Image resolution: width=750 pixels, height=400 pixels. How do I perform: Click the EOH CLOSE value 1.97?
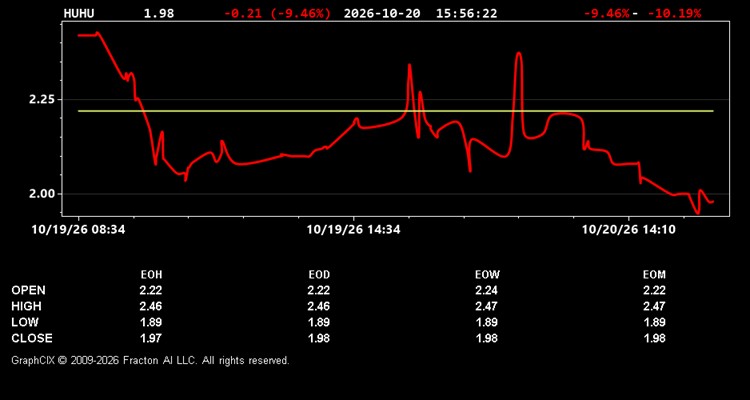(151, 338)
